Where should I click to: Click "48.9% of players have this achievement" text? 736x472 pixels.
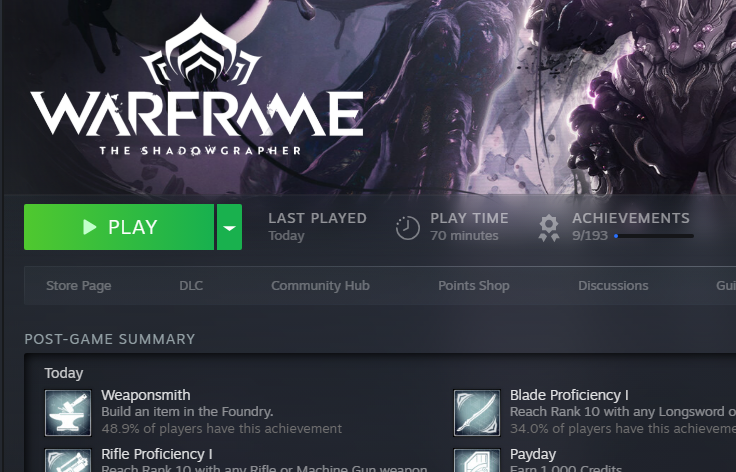222,429
